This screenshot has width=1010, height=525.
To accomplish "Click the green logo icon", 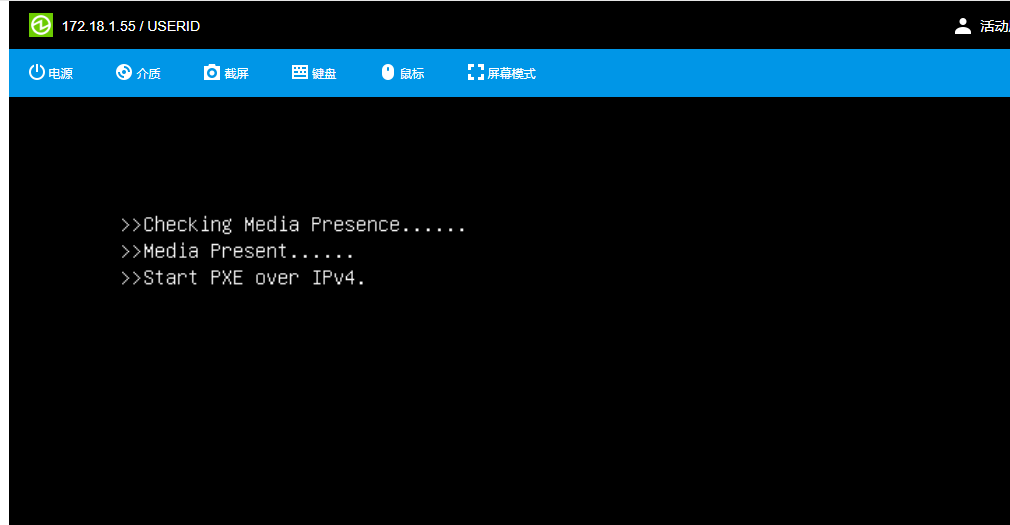I will [40, 25].
